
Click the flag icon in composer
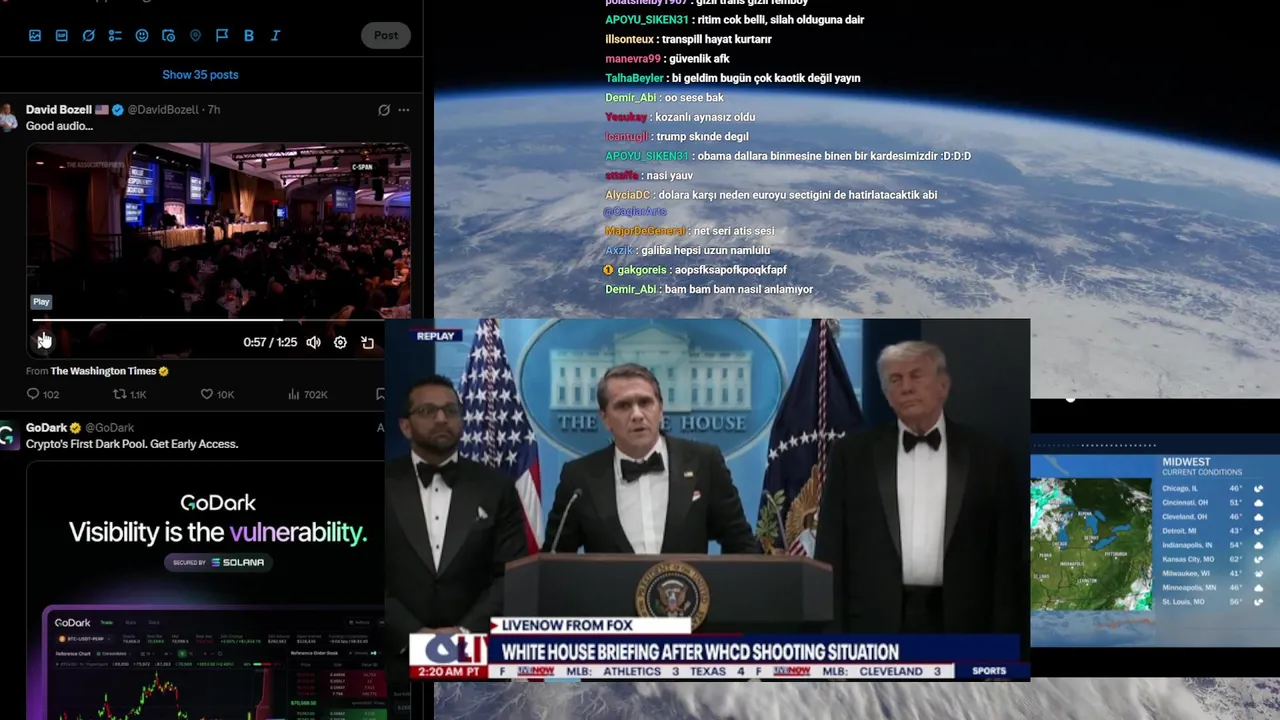pyautogui.click(x=222, y=35)
